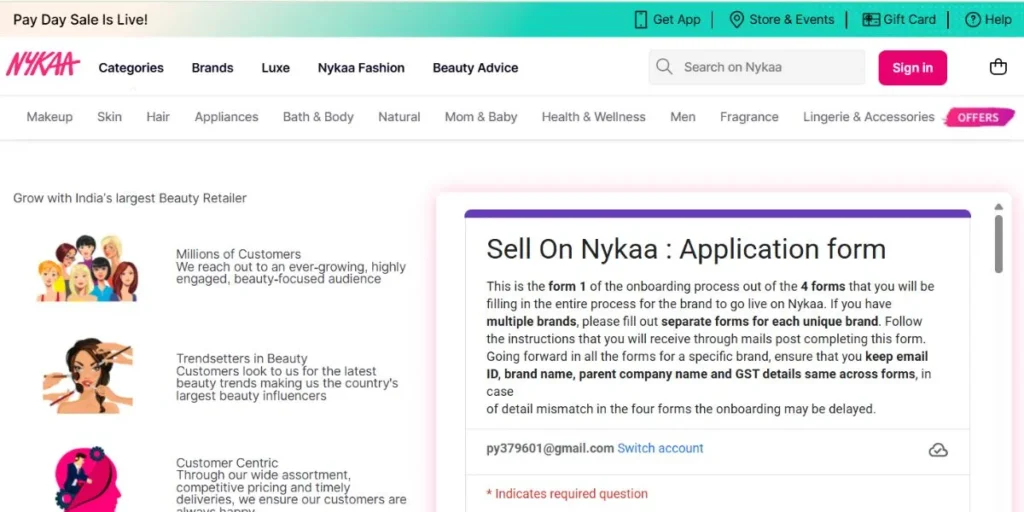Click the Millions of Customers illustration
1024x512 pixels.
(88, 268)
